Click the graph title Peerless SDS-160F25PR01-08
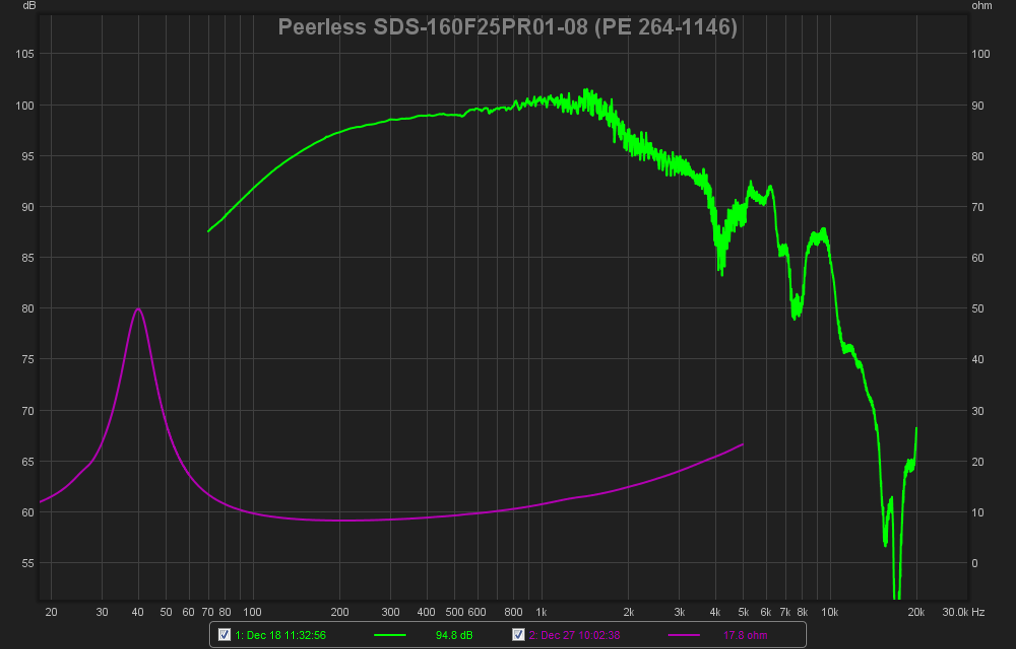 coord(508,27)
